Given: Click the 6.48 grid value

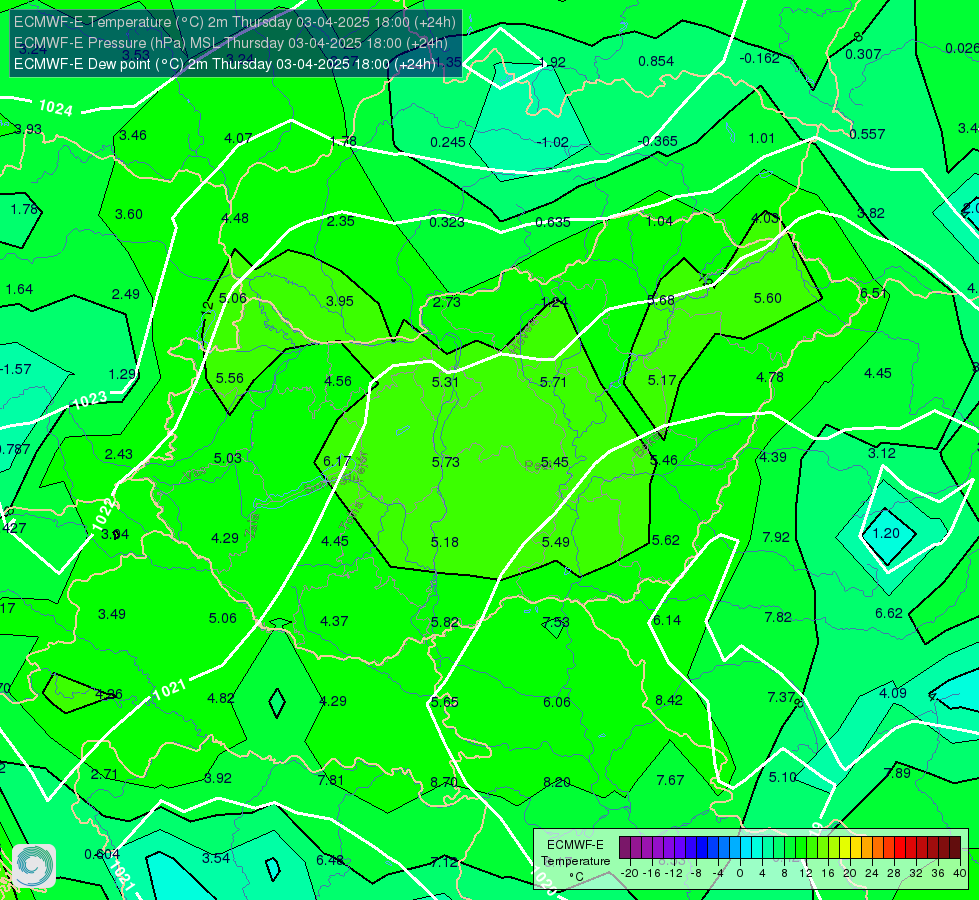Looking at the screenshot, I should tap(330, 861).
